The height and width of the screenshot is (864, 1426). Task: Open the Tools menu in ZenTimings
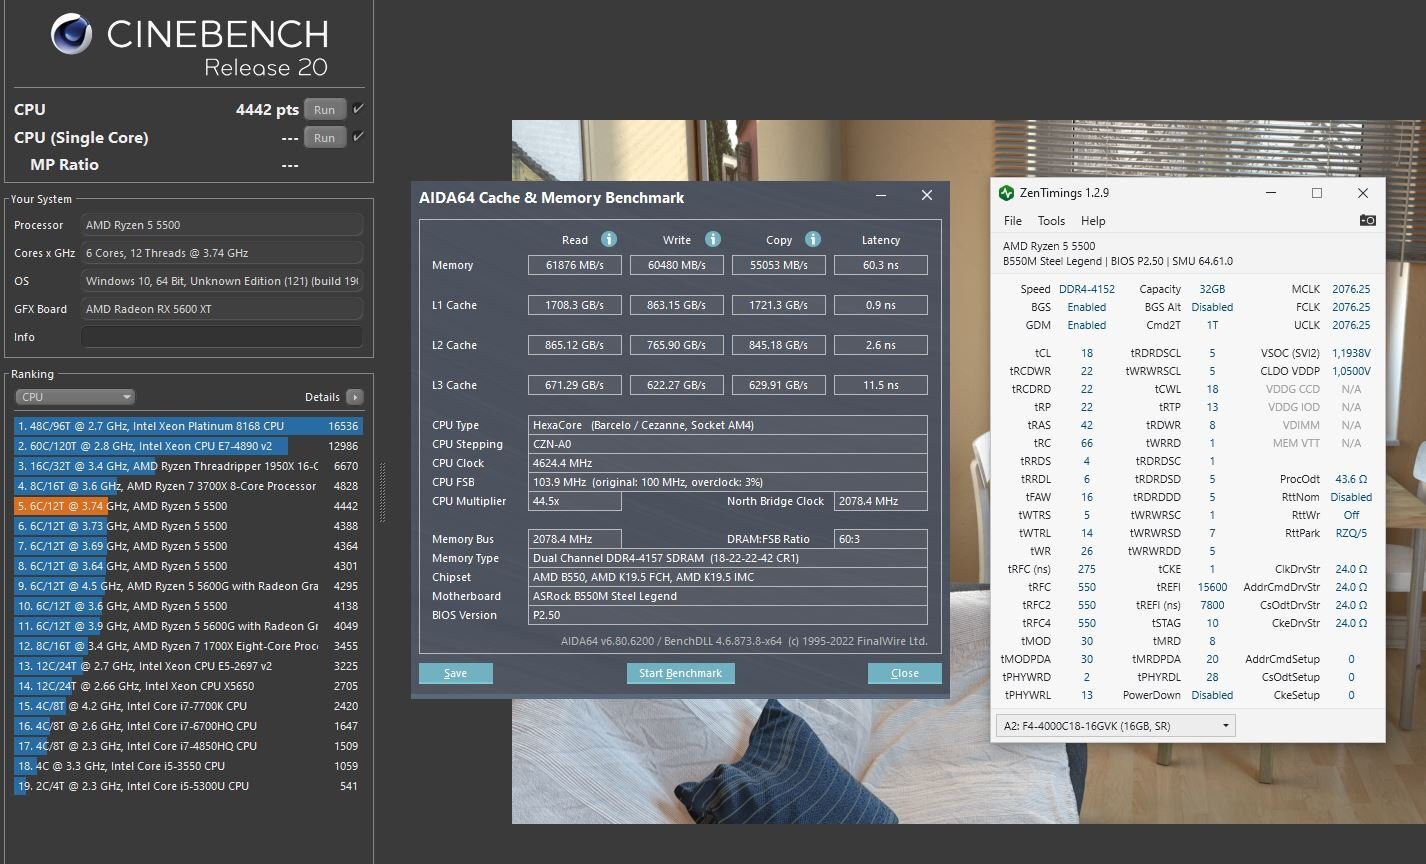[1051, 221]
